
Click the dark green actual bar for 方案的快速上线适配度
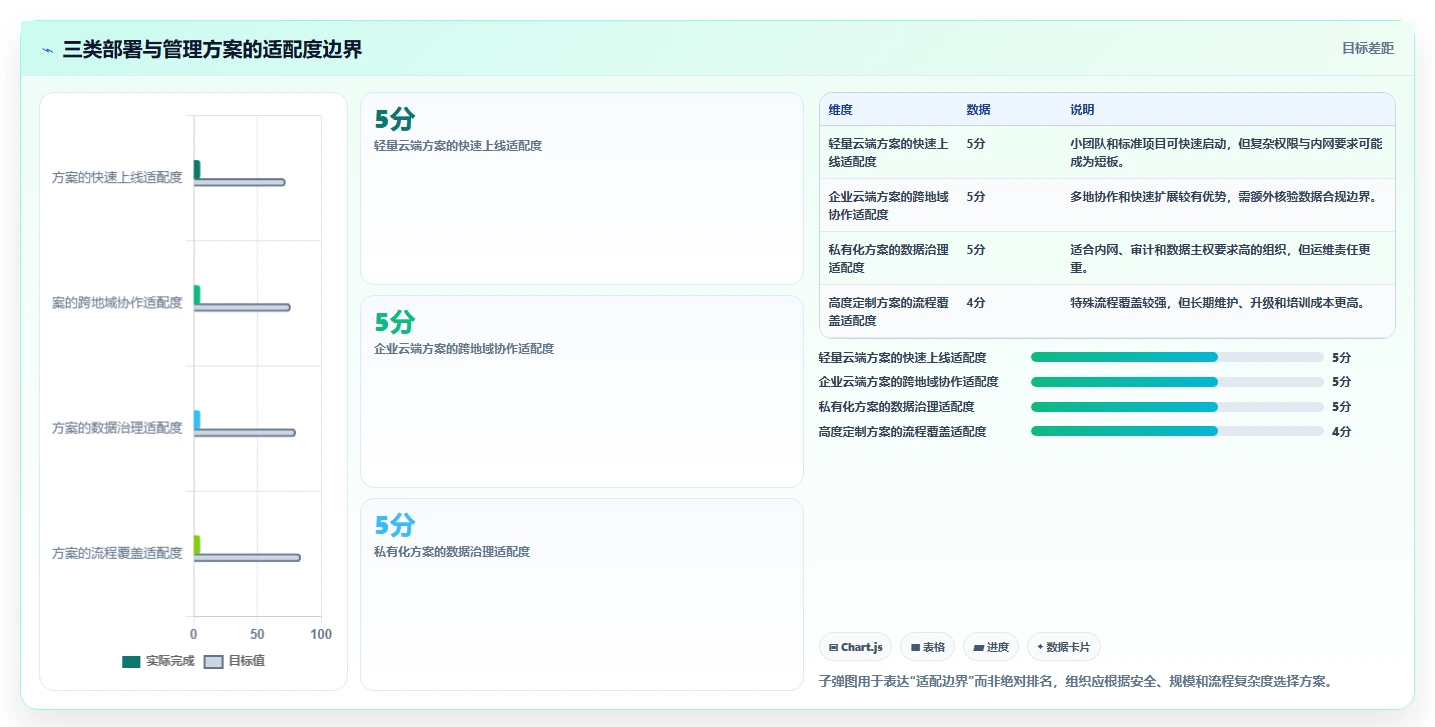point(197,170)
